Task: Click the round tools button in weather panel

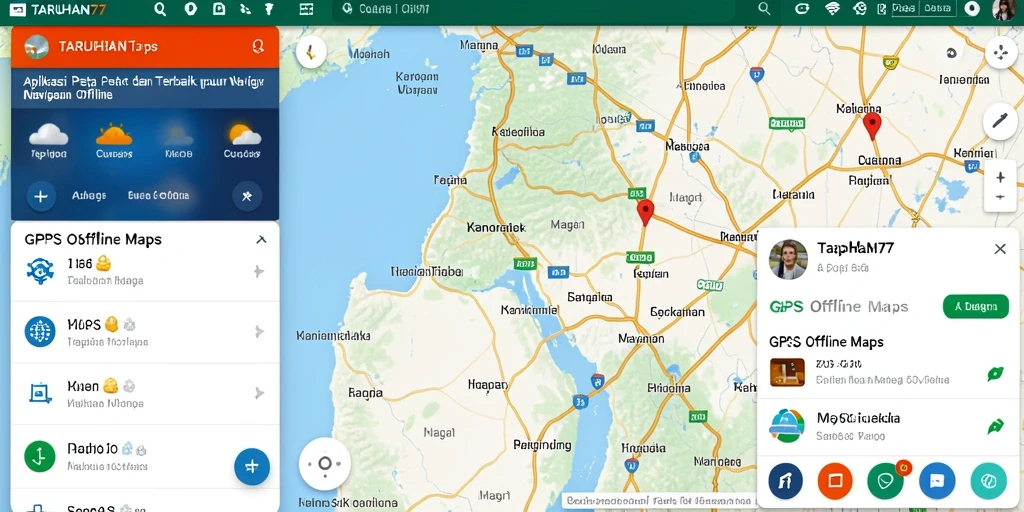Action: click(248, 196)
